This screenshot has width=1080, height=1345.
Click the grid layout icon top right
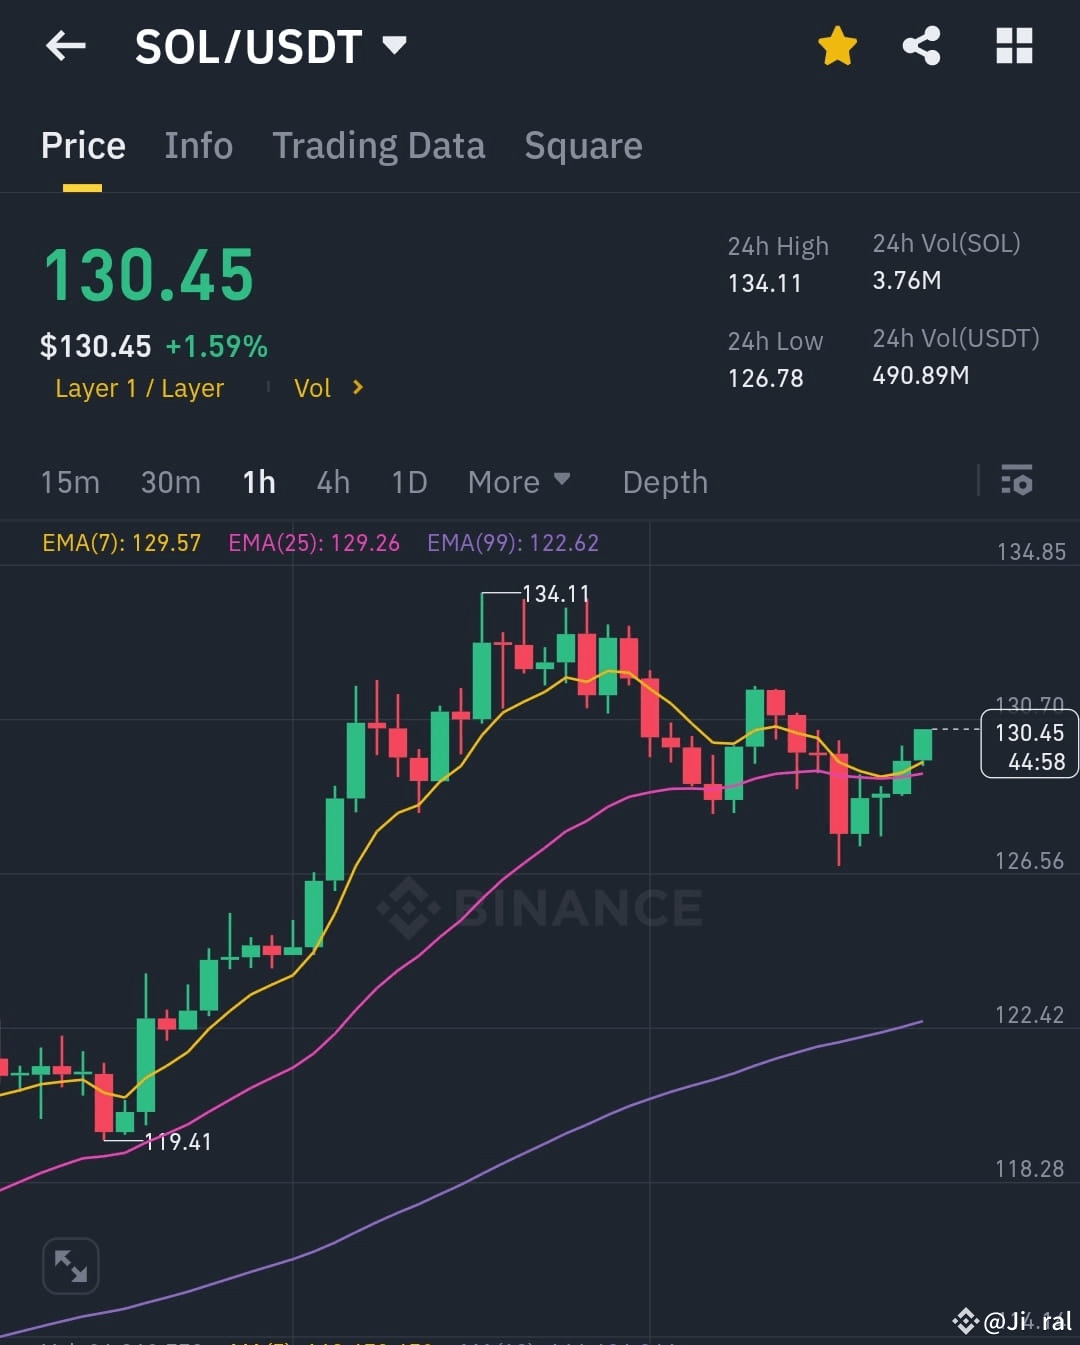(1013, 46)
